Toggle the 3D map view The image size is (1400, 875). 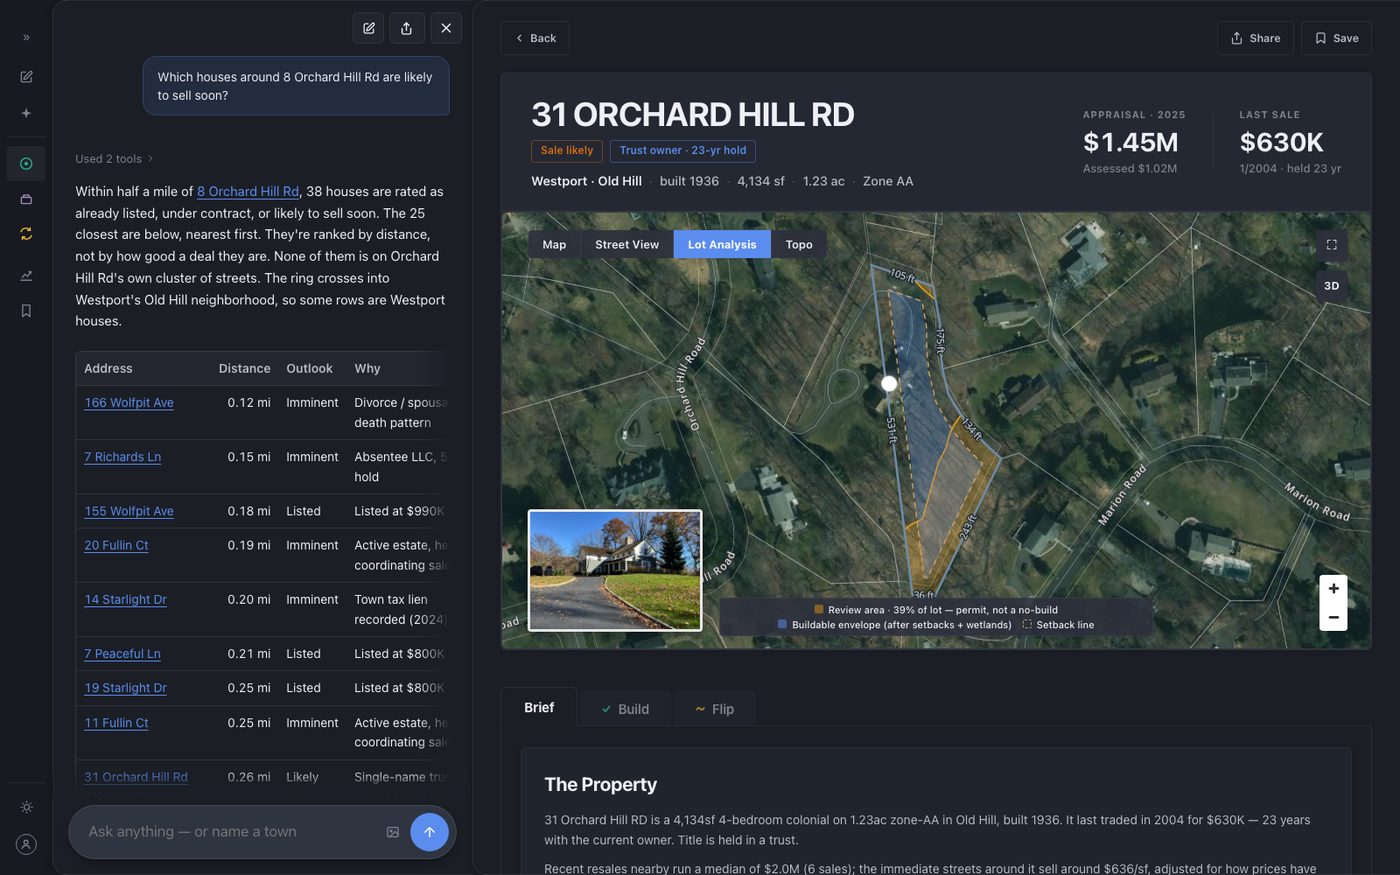pos(1332,286)
